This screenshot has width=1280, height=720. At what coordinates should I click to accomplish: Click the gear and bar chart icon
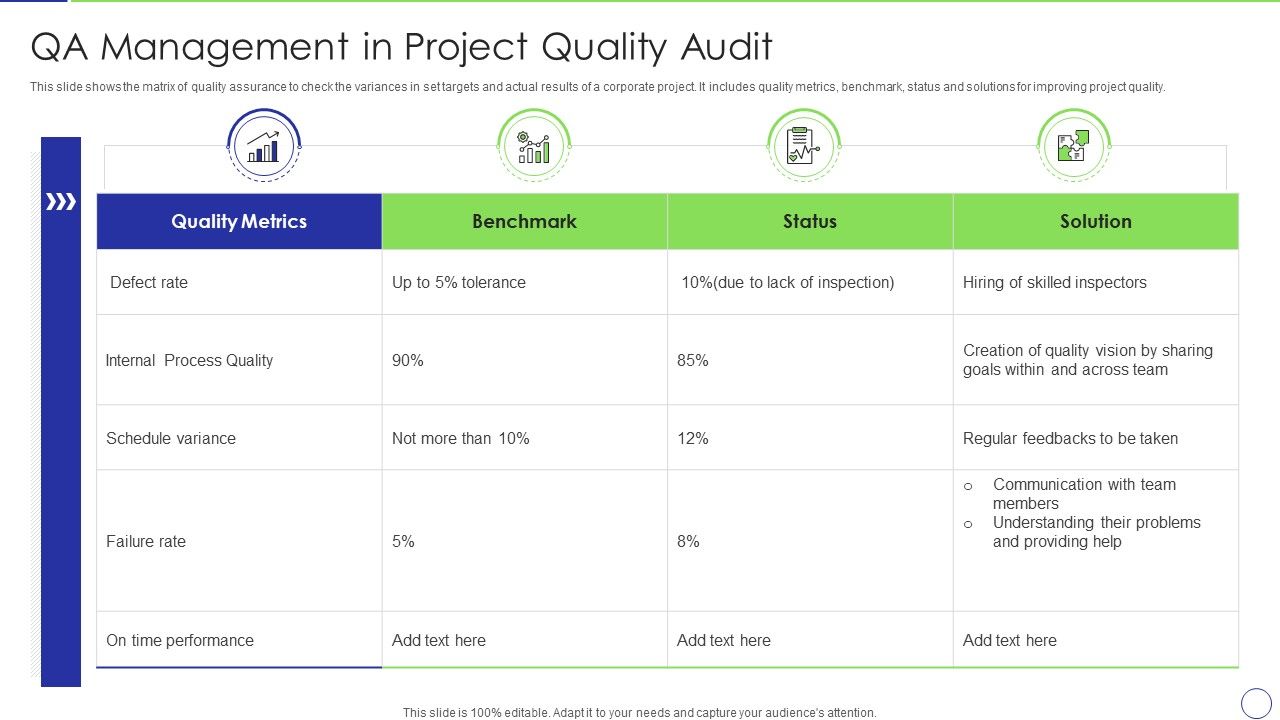[x=533, y=146]
